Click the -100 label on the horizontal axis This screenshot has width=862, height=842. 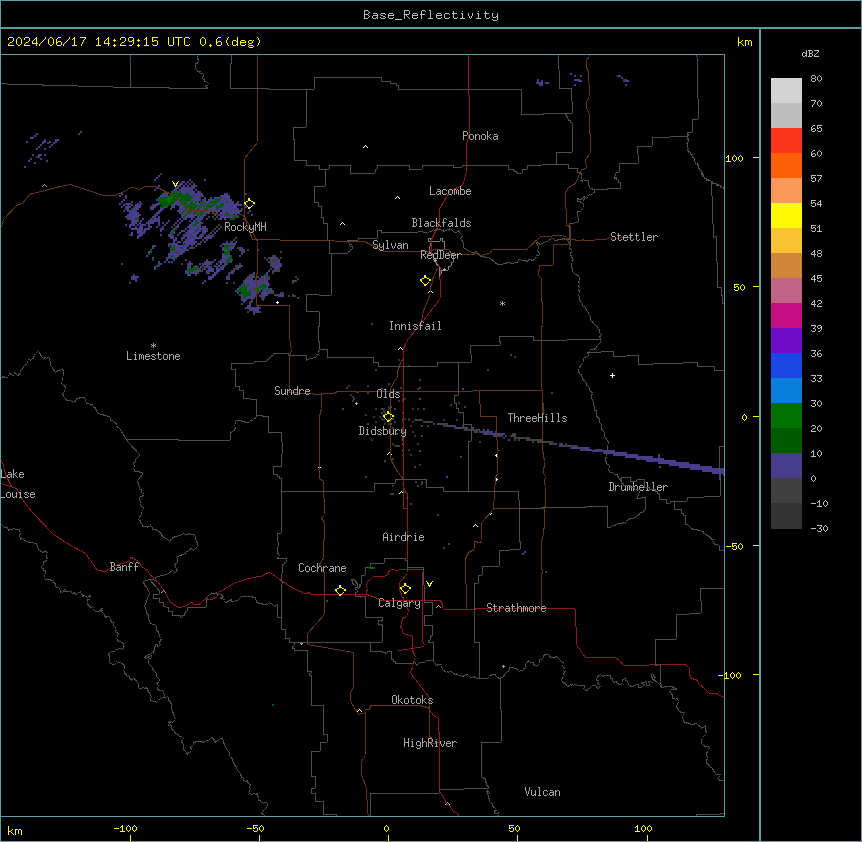125,828
